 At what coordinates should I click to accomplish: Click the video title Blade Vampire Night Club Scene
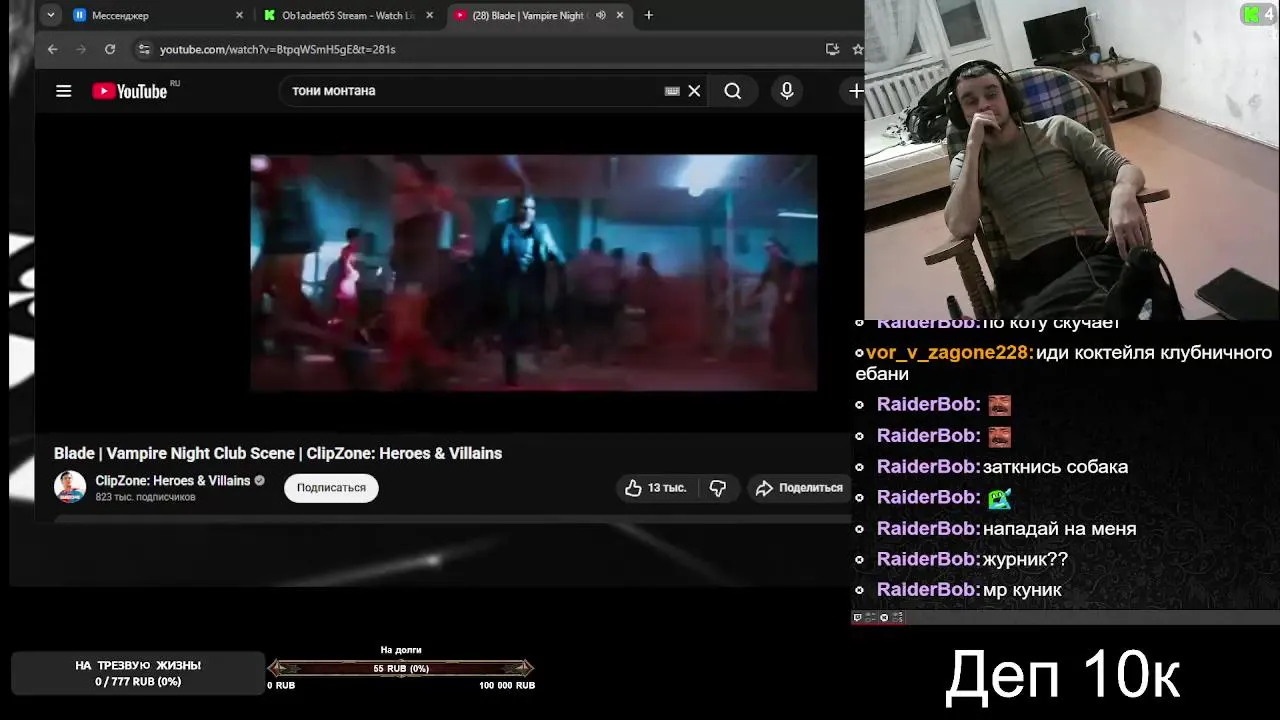click(x=278, y=453)
